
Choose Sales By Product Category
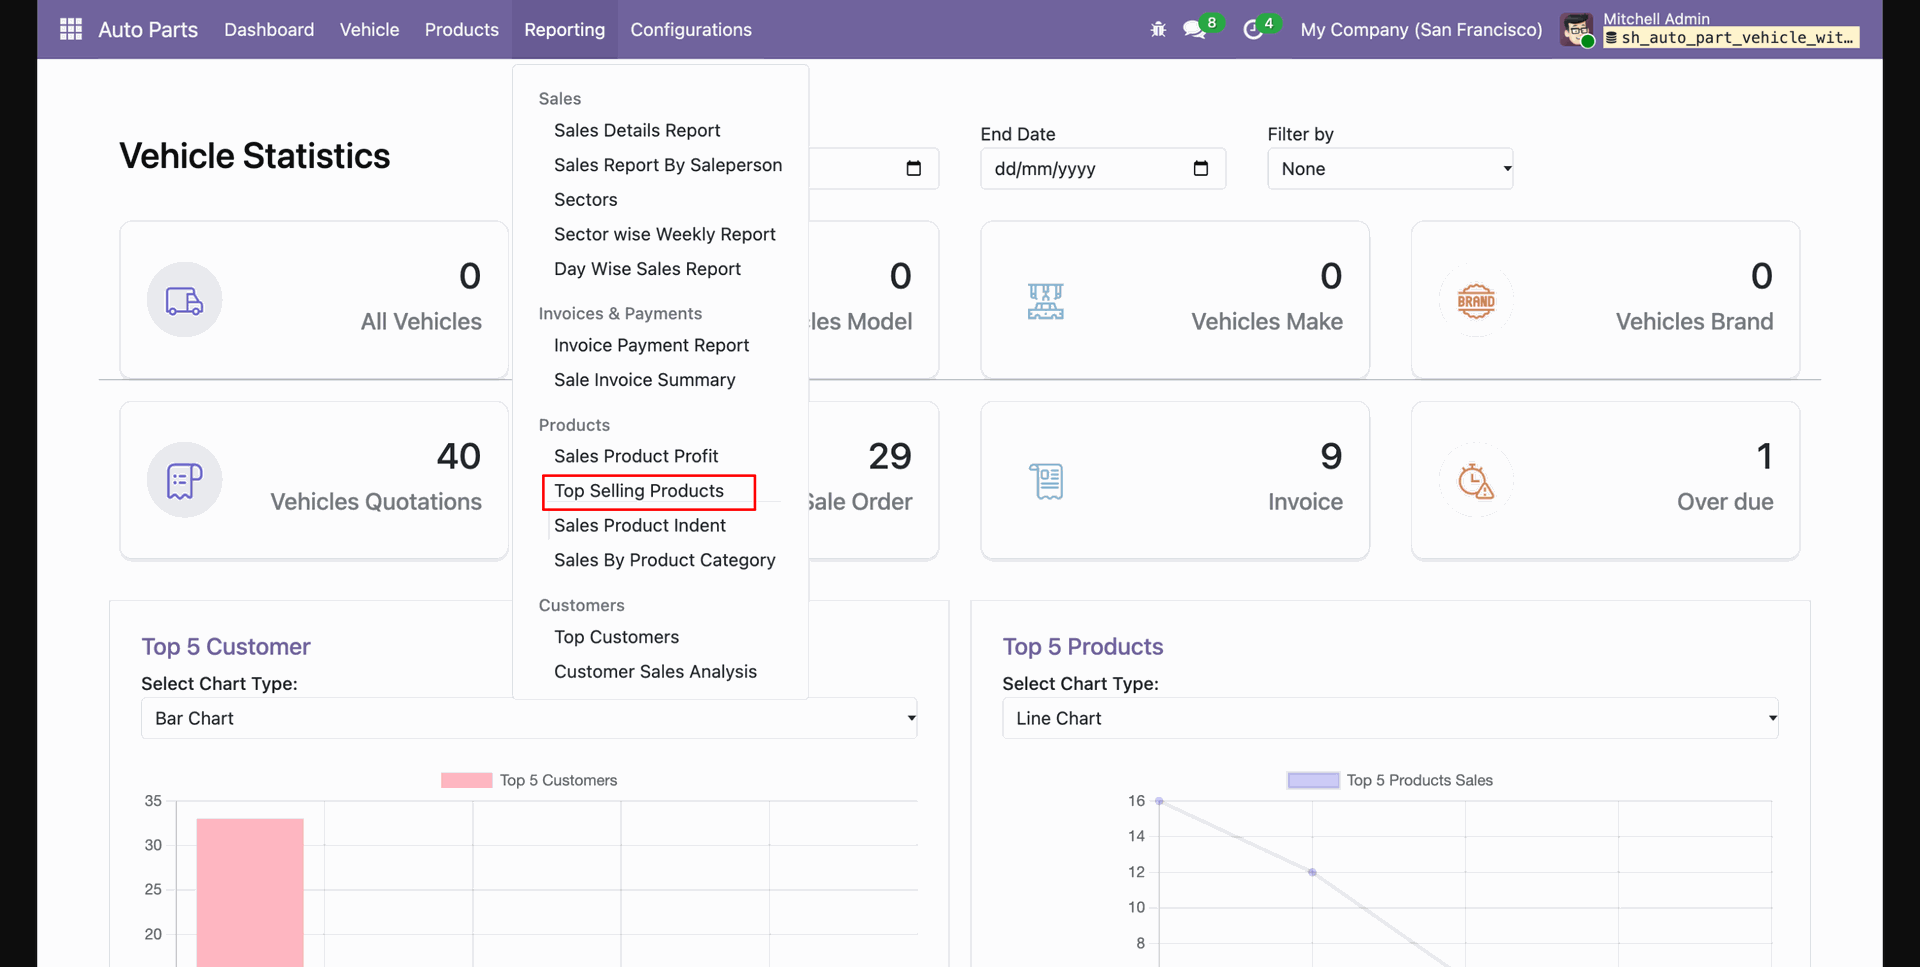click(x=665, y=560)
